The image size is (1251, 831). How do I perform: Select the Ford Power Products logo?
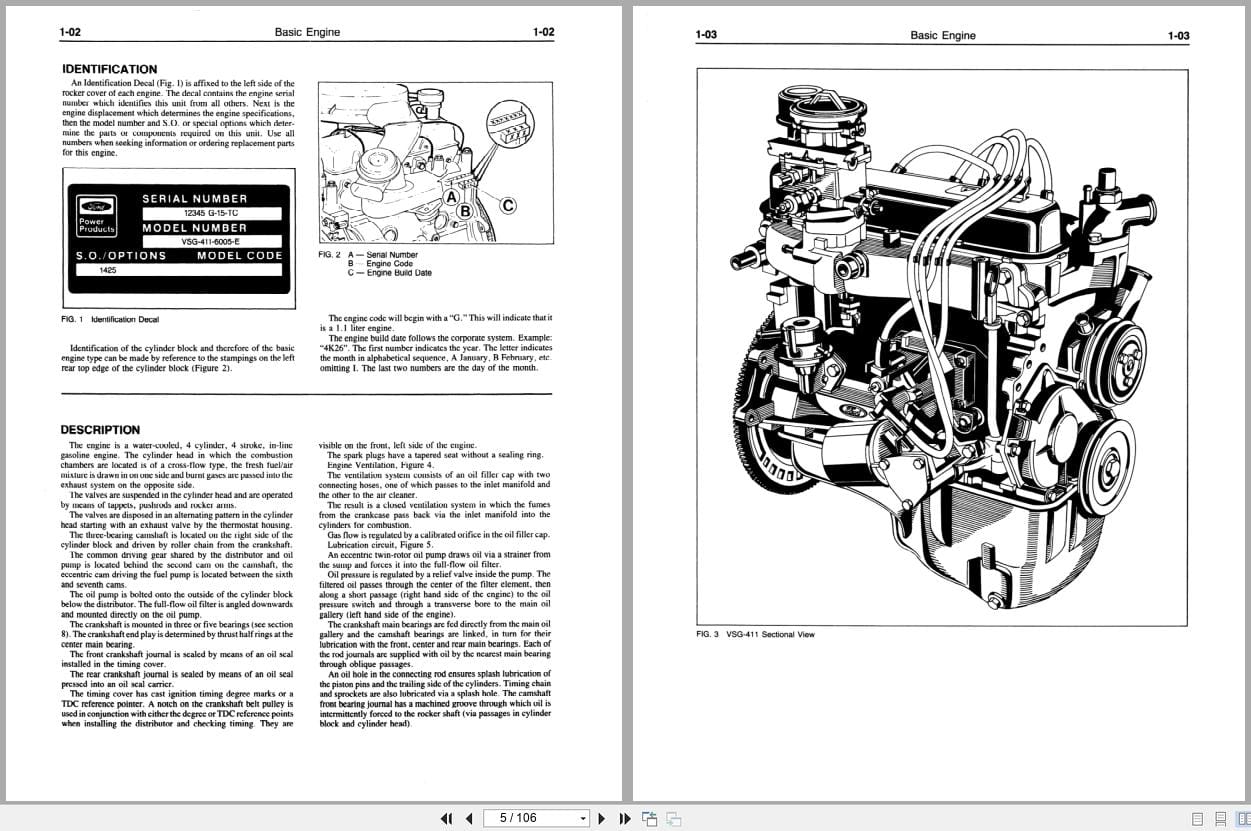tap(97, 213)
